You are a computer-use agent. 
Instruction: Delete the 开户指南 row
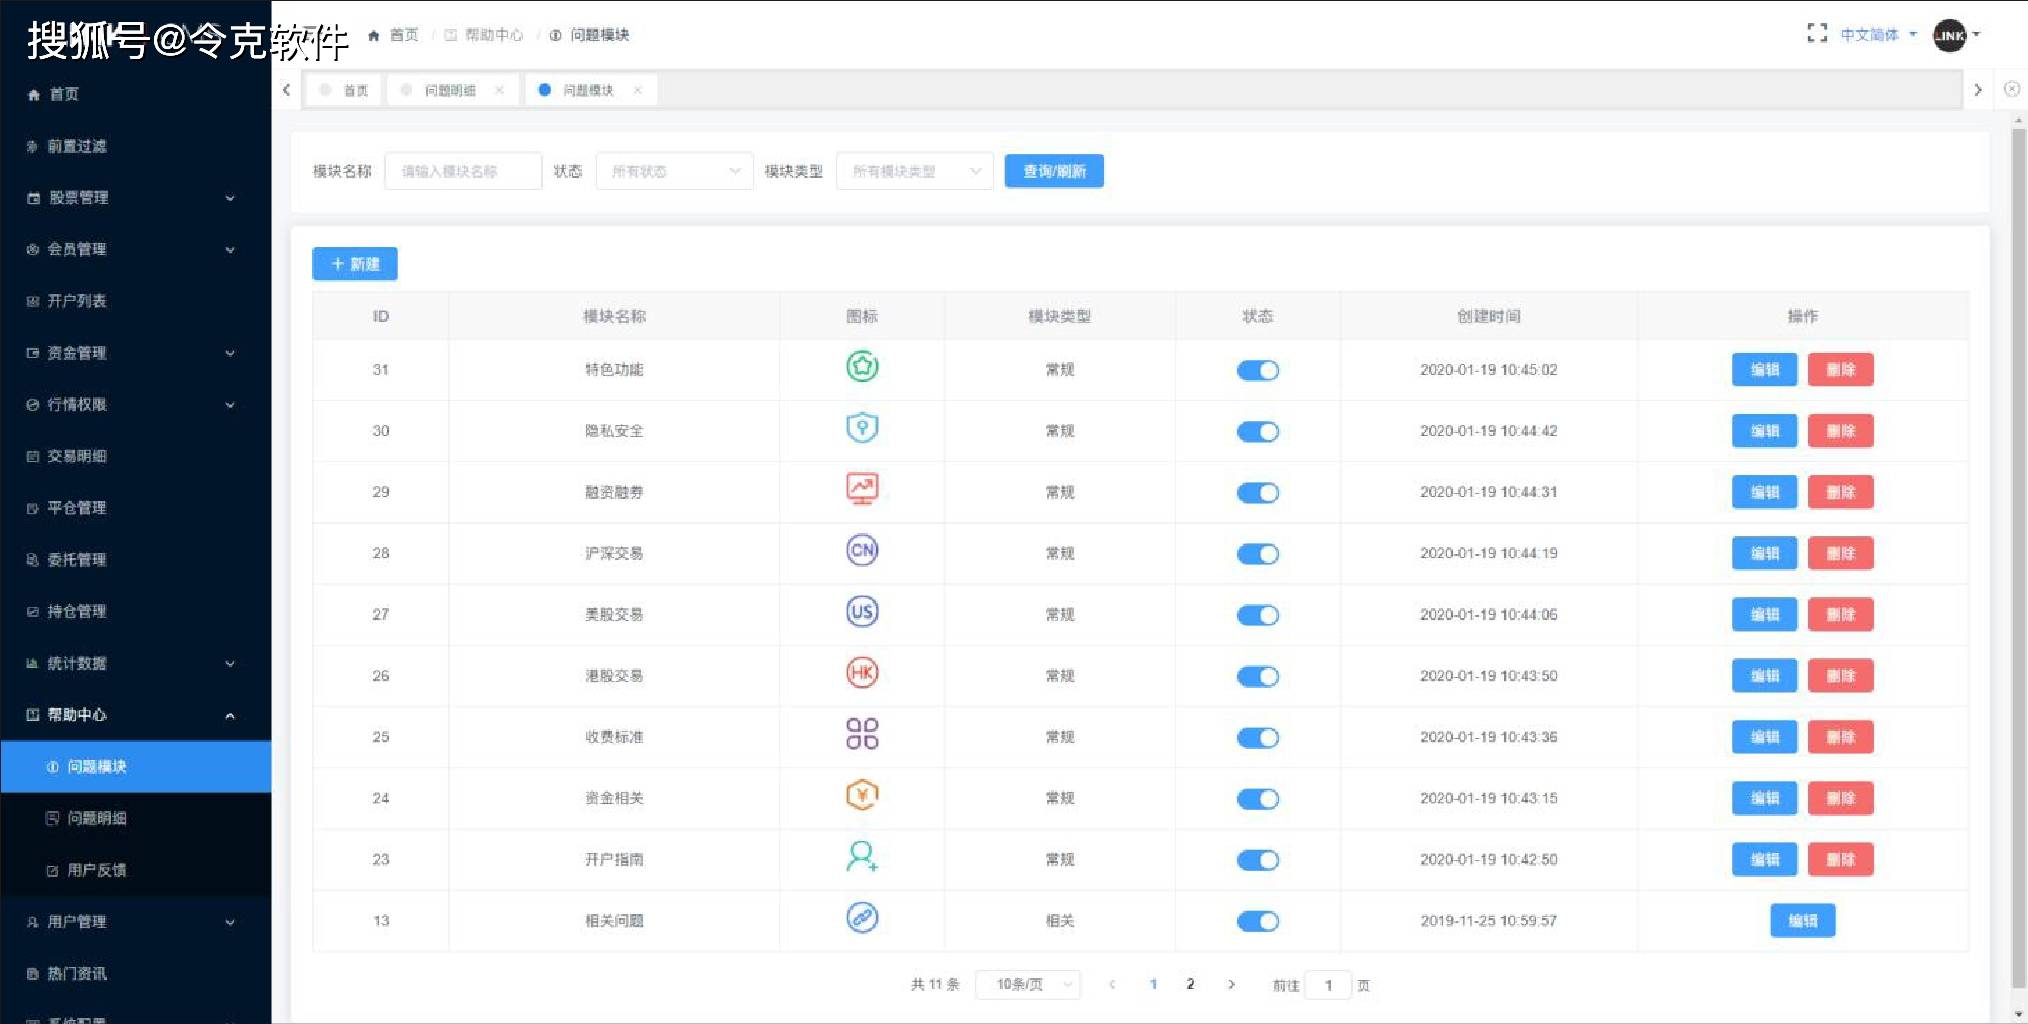(x=1840, y=860)
